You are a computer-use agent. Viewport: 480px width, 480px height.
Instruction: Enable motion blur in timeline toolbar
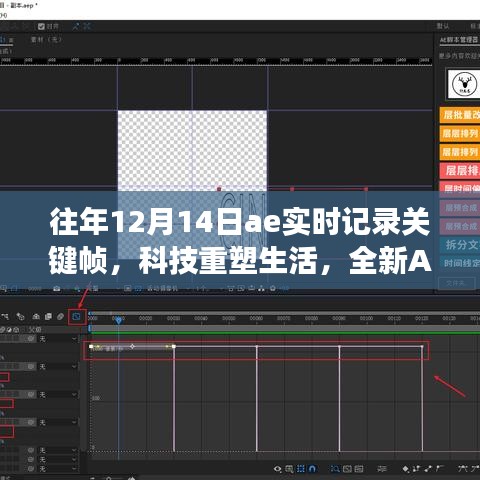click(x=60, y=316)
